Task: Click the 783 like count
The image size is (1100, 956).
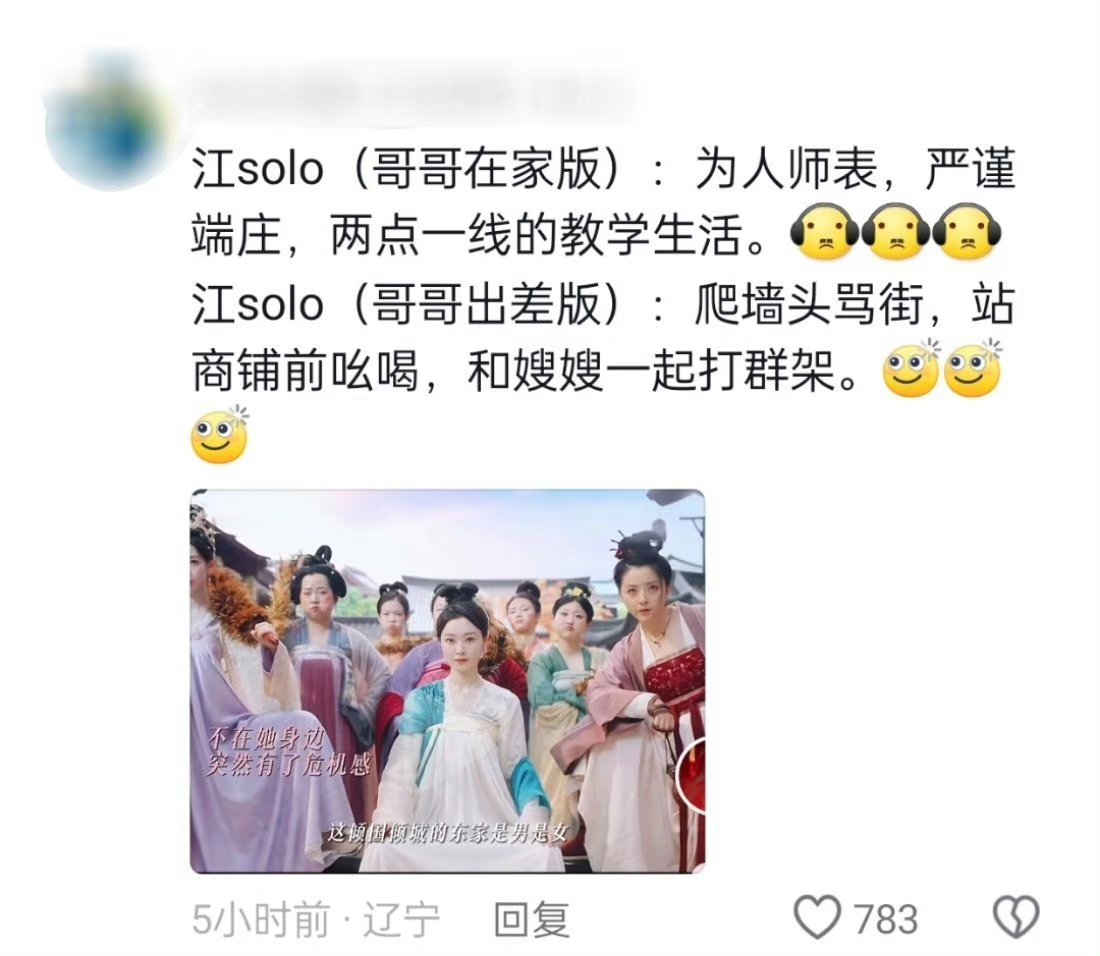Action: pyautogui.click(x=885, y=918)
